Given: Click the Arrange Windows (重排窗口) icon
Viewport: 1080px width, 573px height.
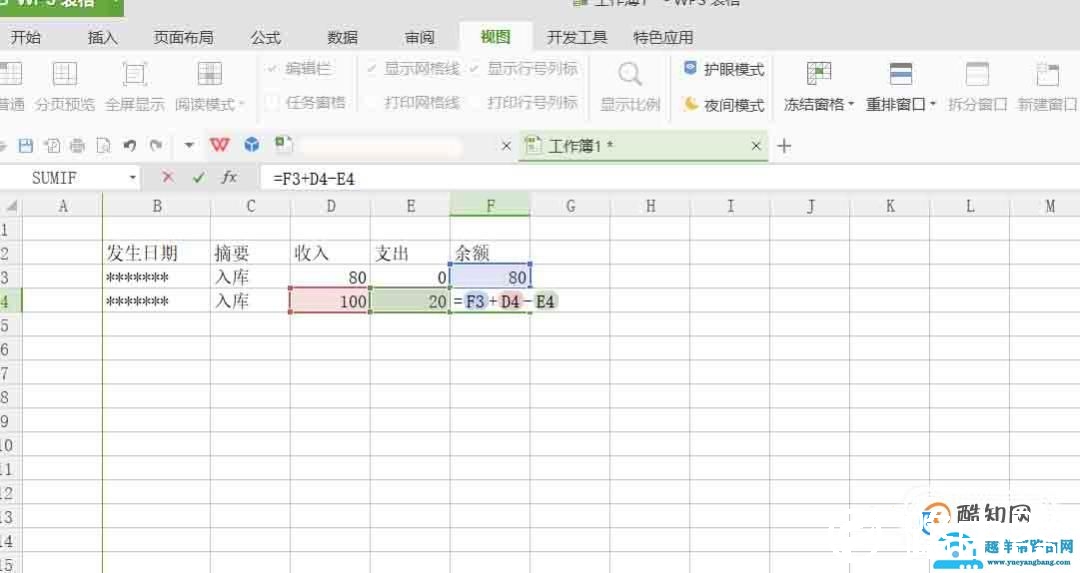Looking at the screenshot, I should (900, 73).
